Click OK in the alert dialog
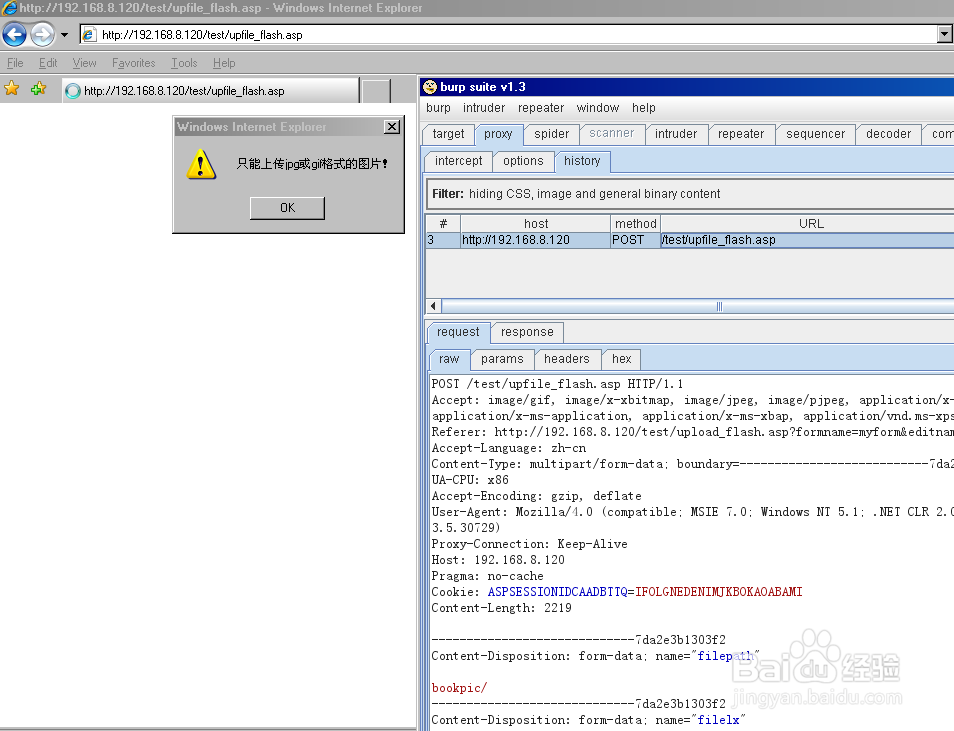The image size is (954, 731). (x=287, y=208)
